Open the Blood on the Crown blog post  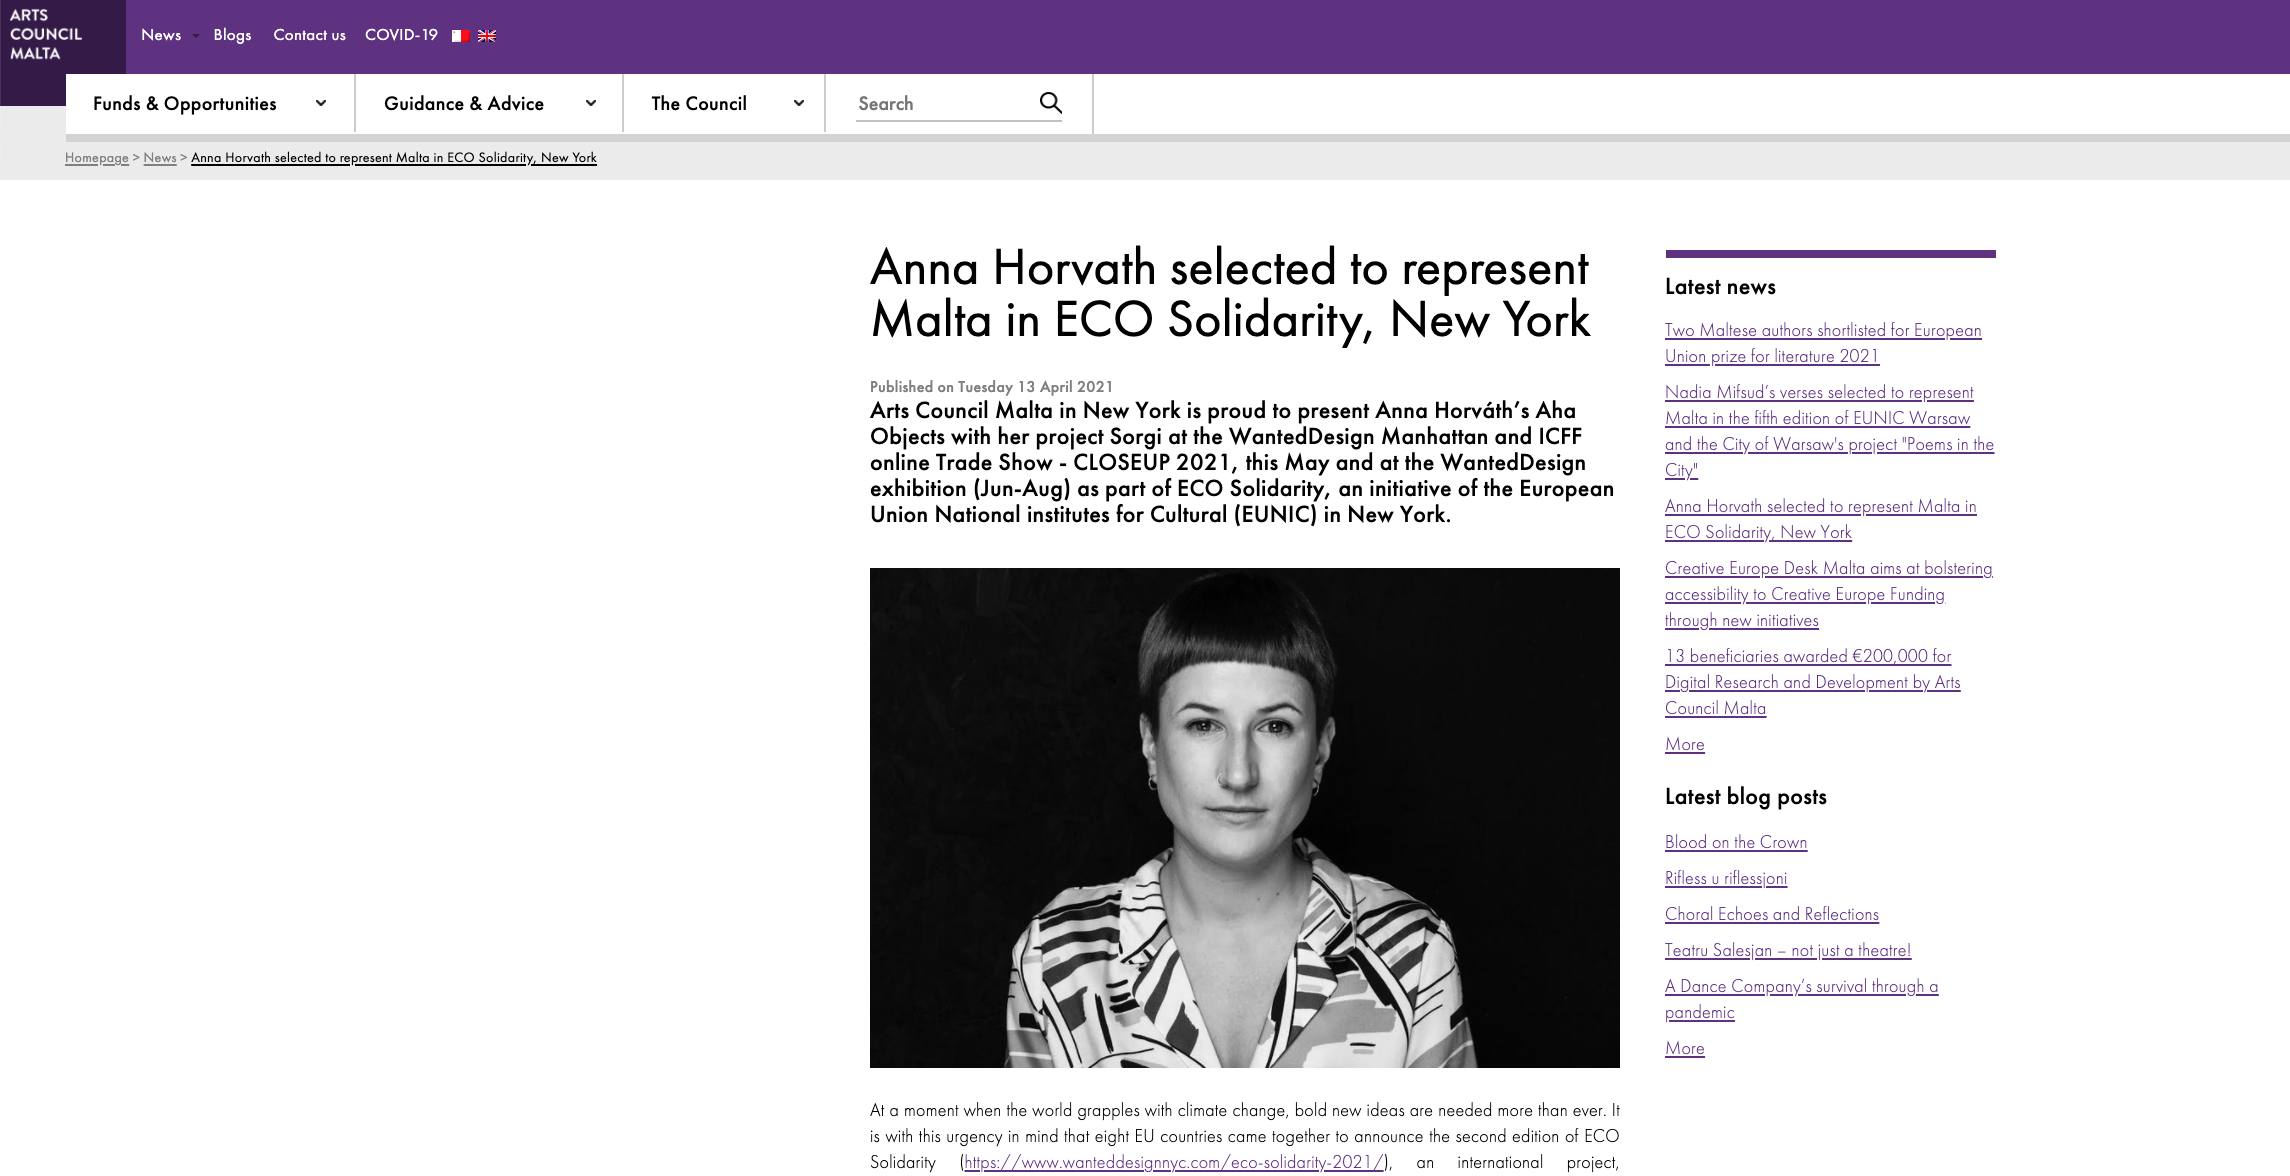pos(1736,842)
